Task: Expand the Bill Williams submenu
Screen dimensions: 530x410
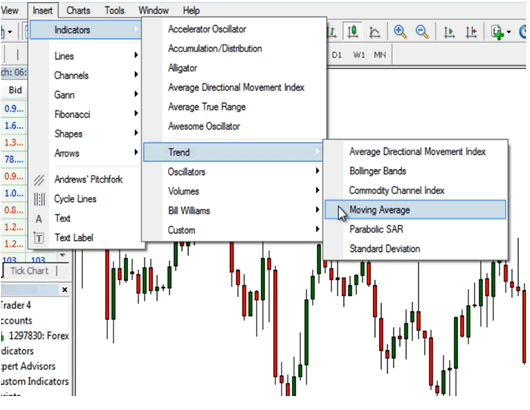Action: coord(233,211)
